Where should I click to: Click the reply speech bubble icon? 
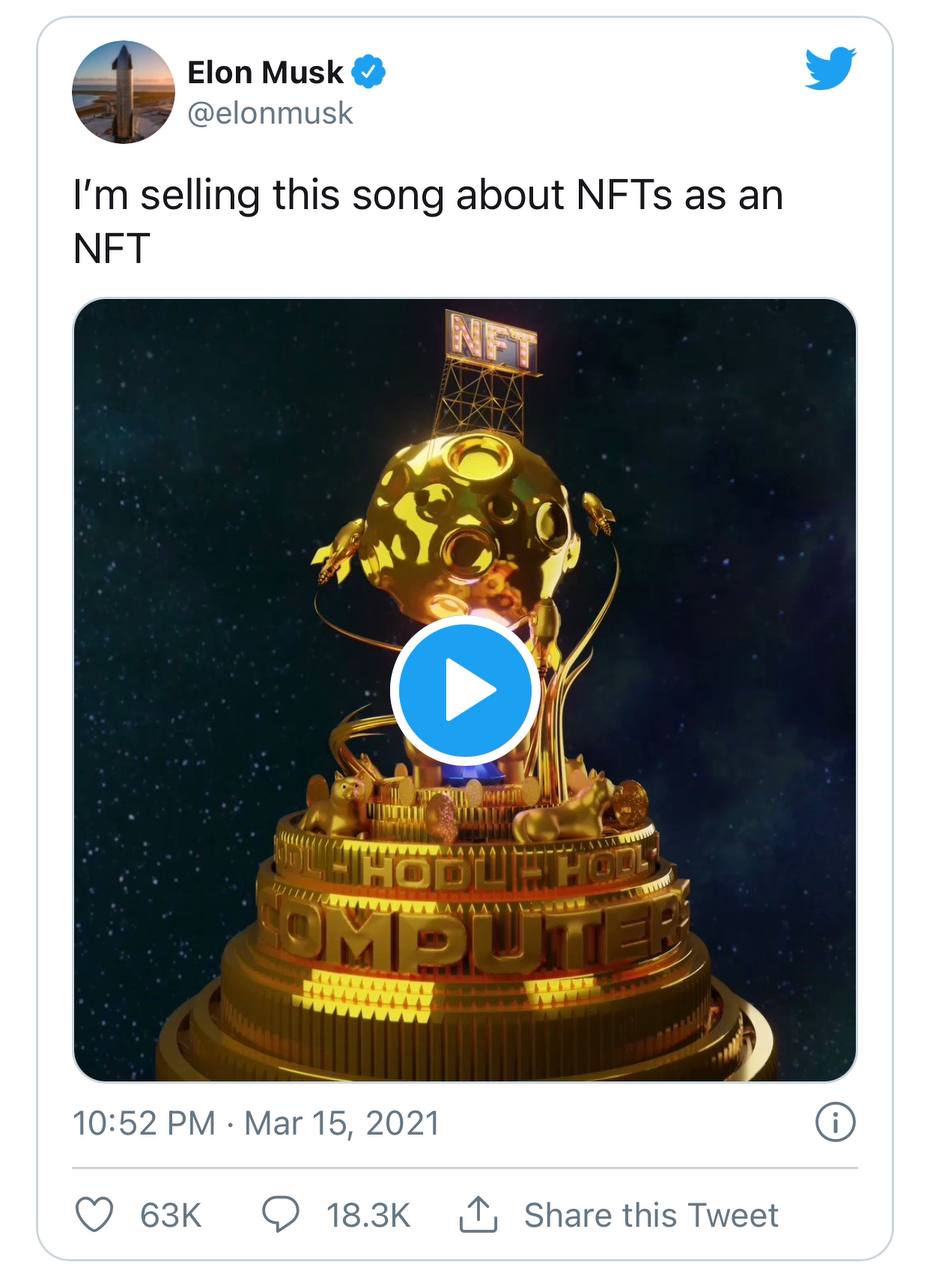coord(280,1215)
